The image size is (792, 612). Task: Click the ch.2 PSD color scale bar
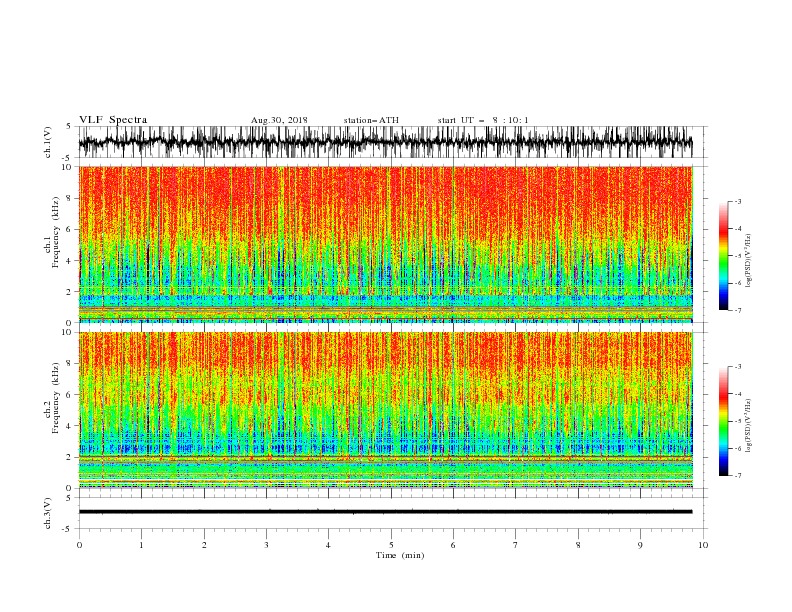click(x=724, y=421)
